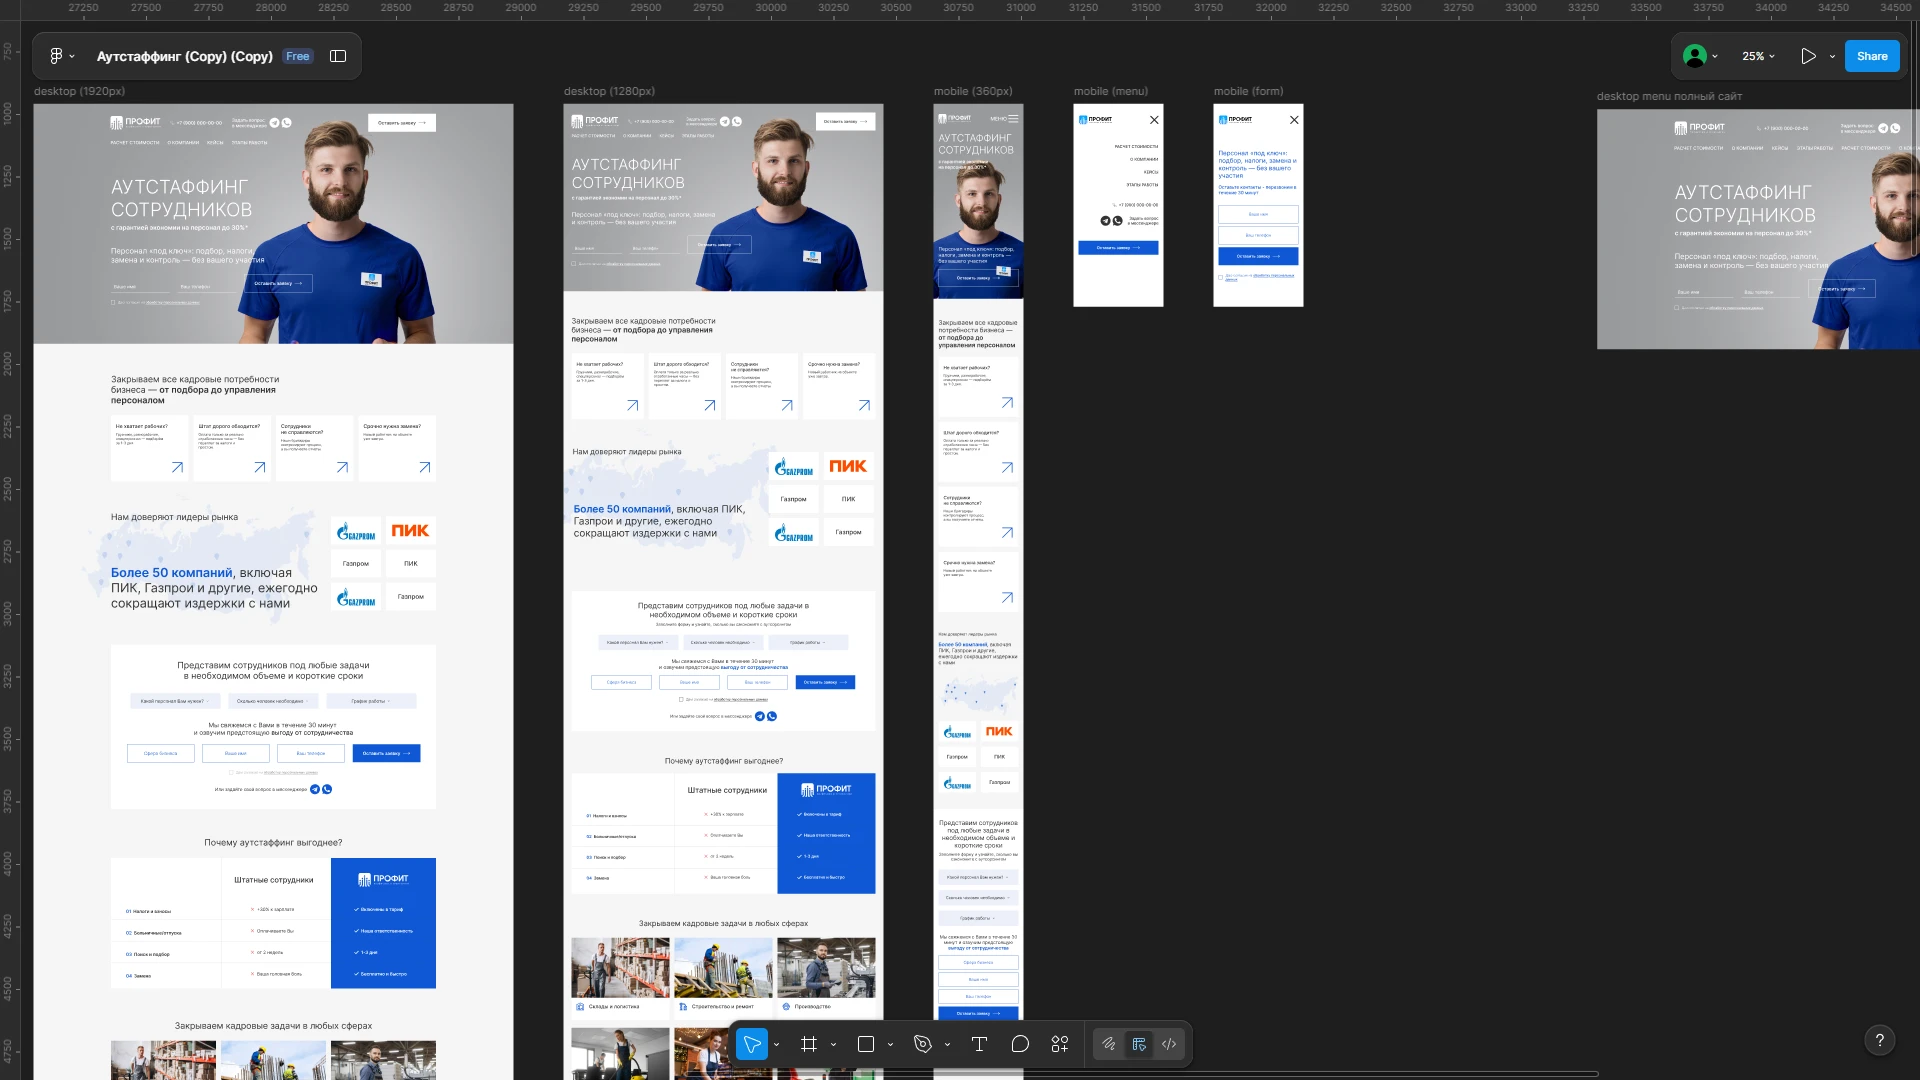Open Move tool options chevron

[x=777, y=1045]
